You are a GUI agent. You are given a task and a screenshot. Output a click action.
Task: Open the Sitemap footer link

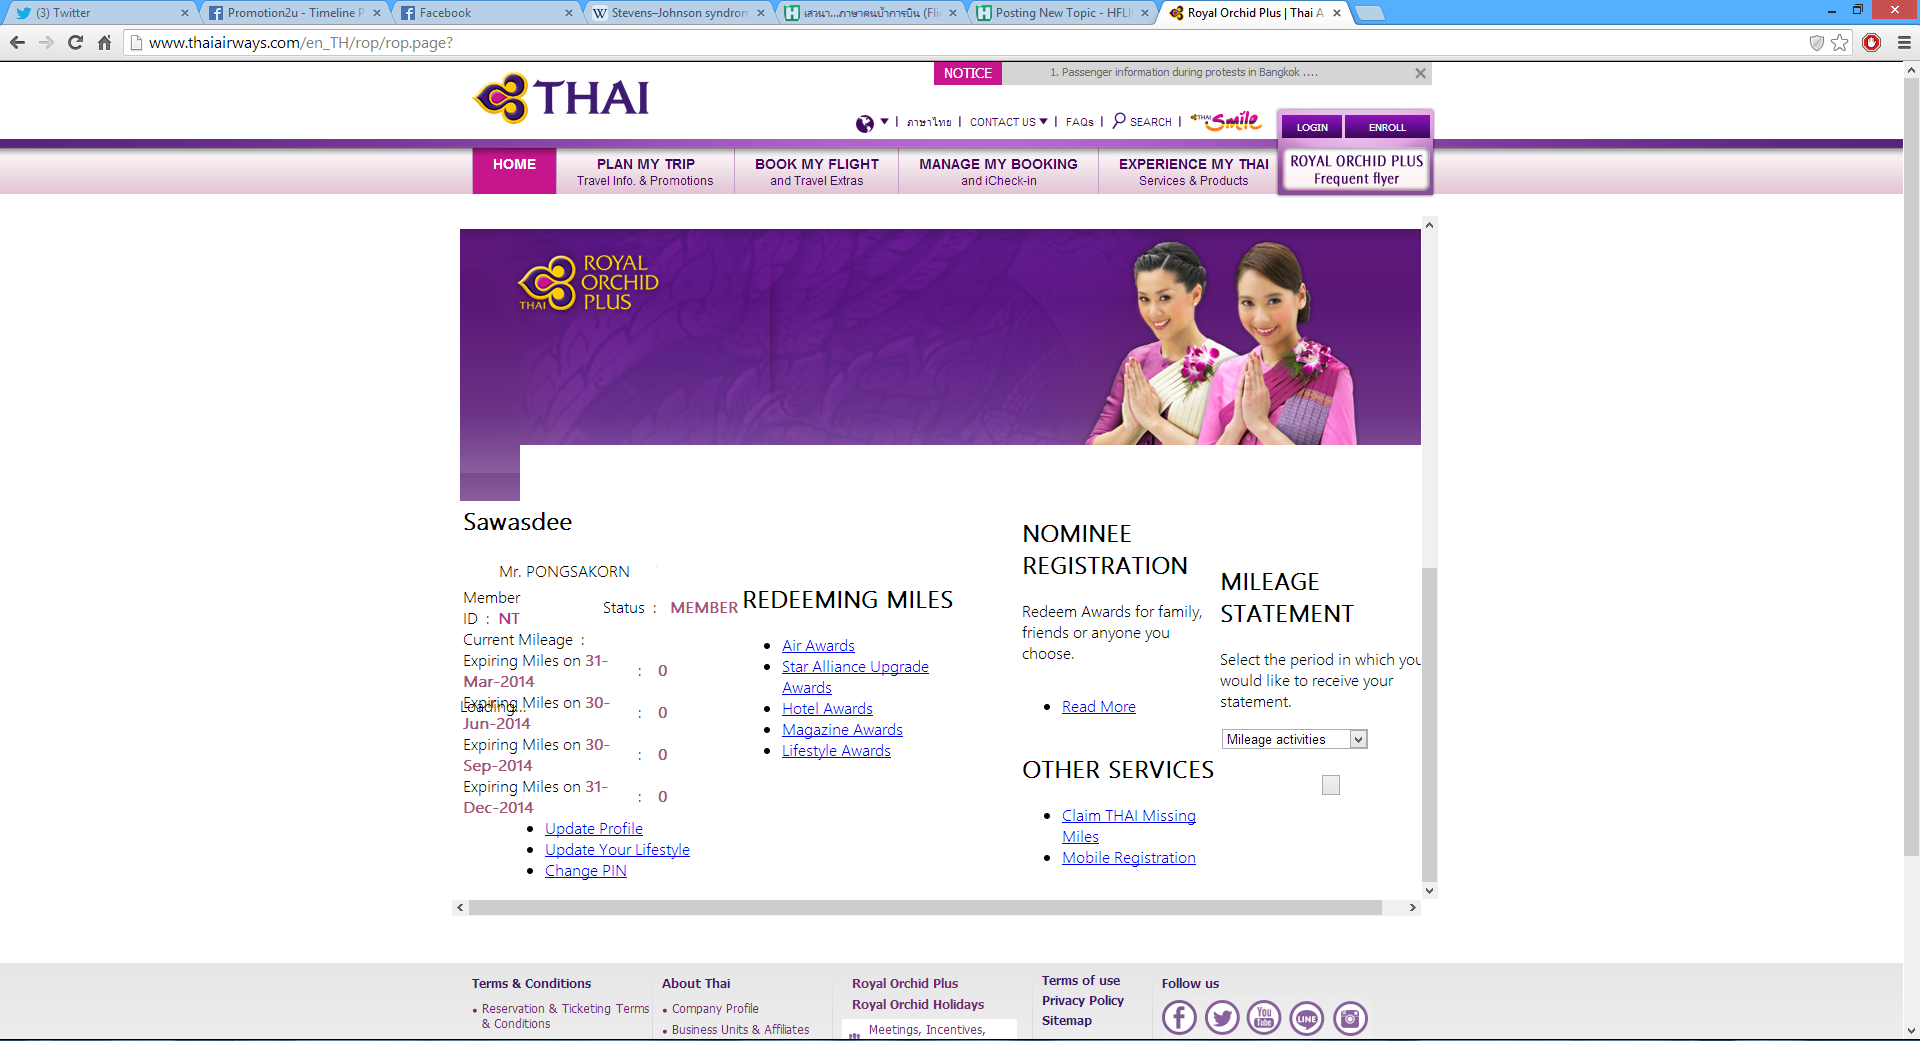pyautogui.click(x=1067, y=1021)
